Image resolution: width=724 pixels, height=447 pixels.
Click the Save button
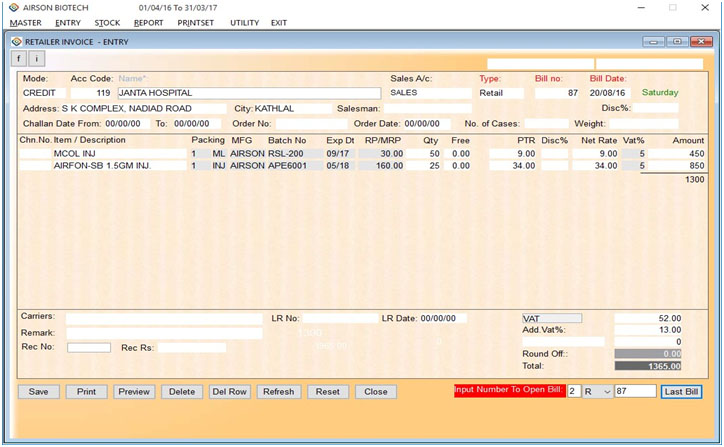38,392
